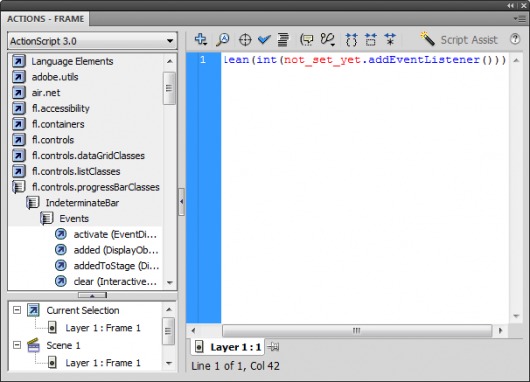Collapse the Current Selection tree node

(x=17, y=310)
